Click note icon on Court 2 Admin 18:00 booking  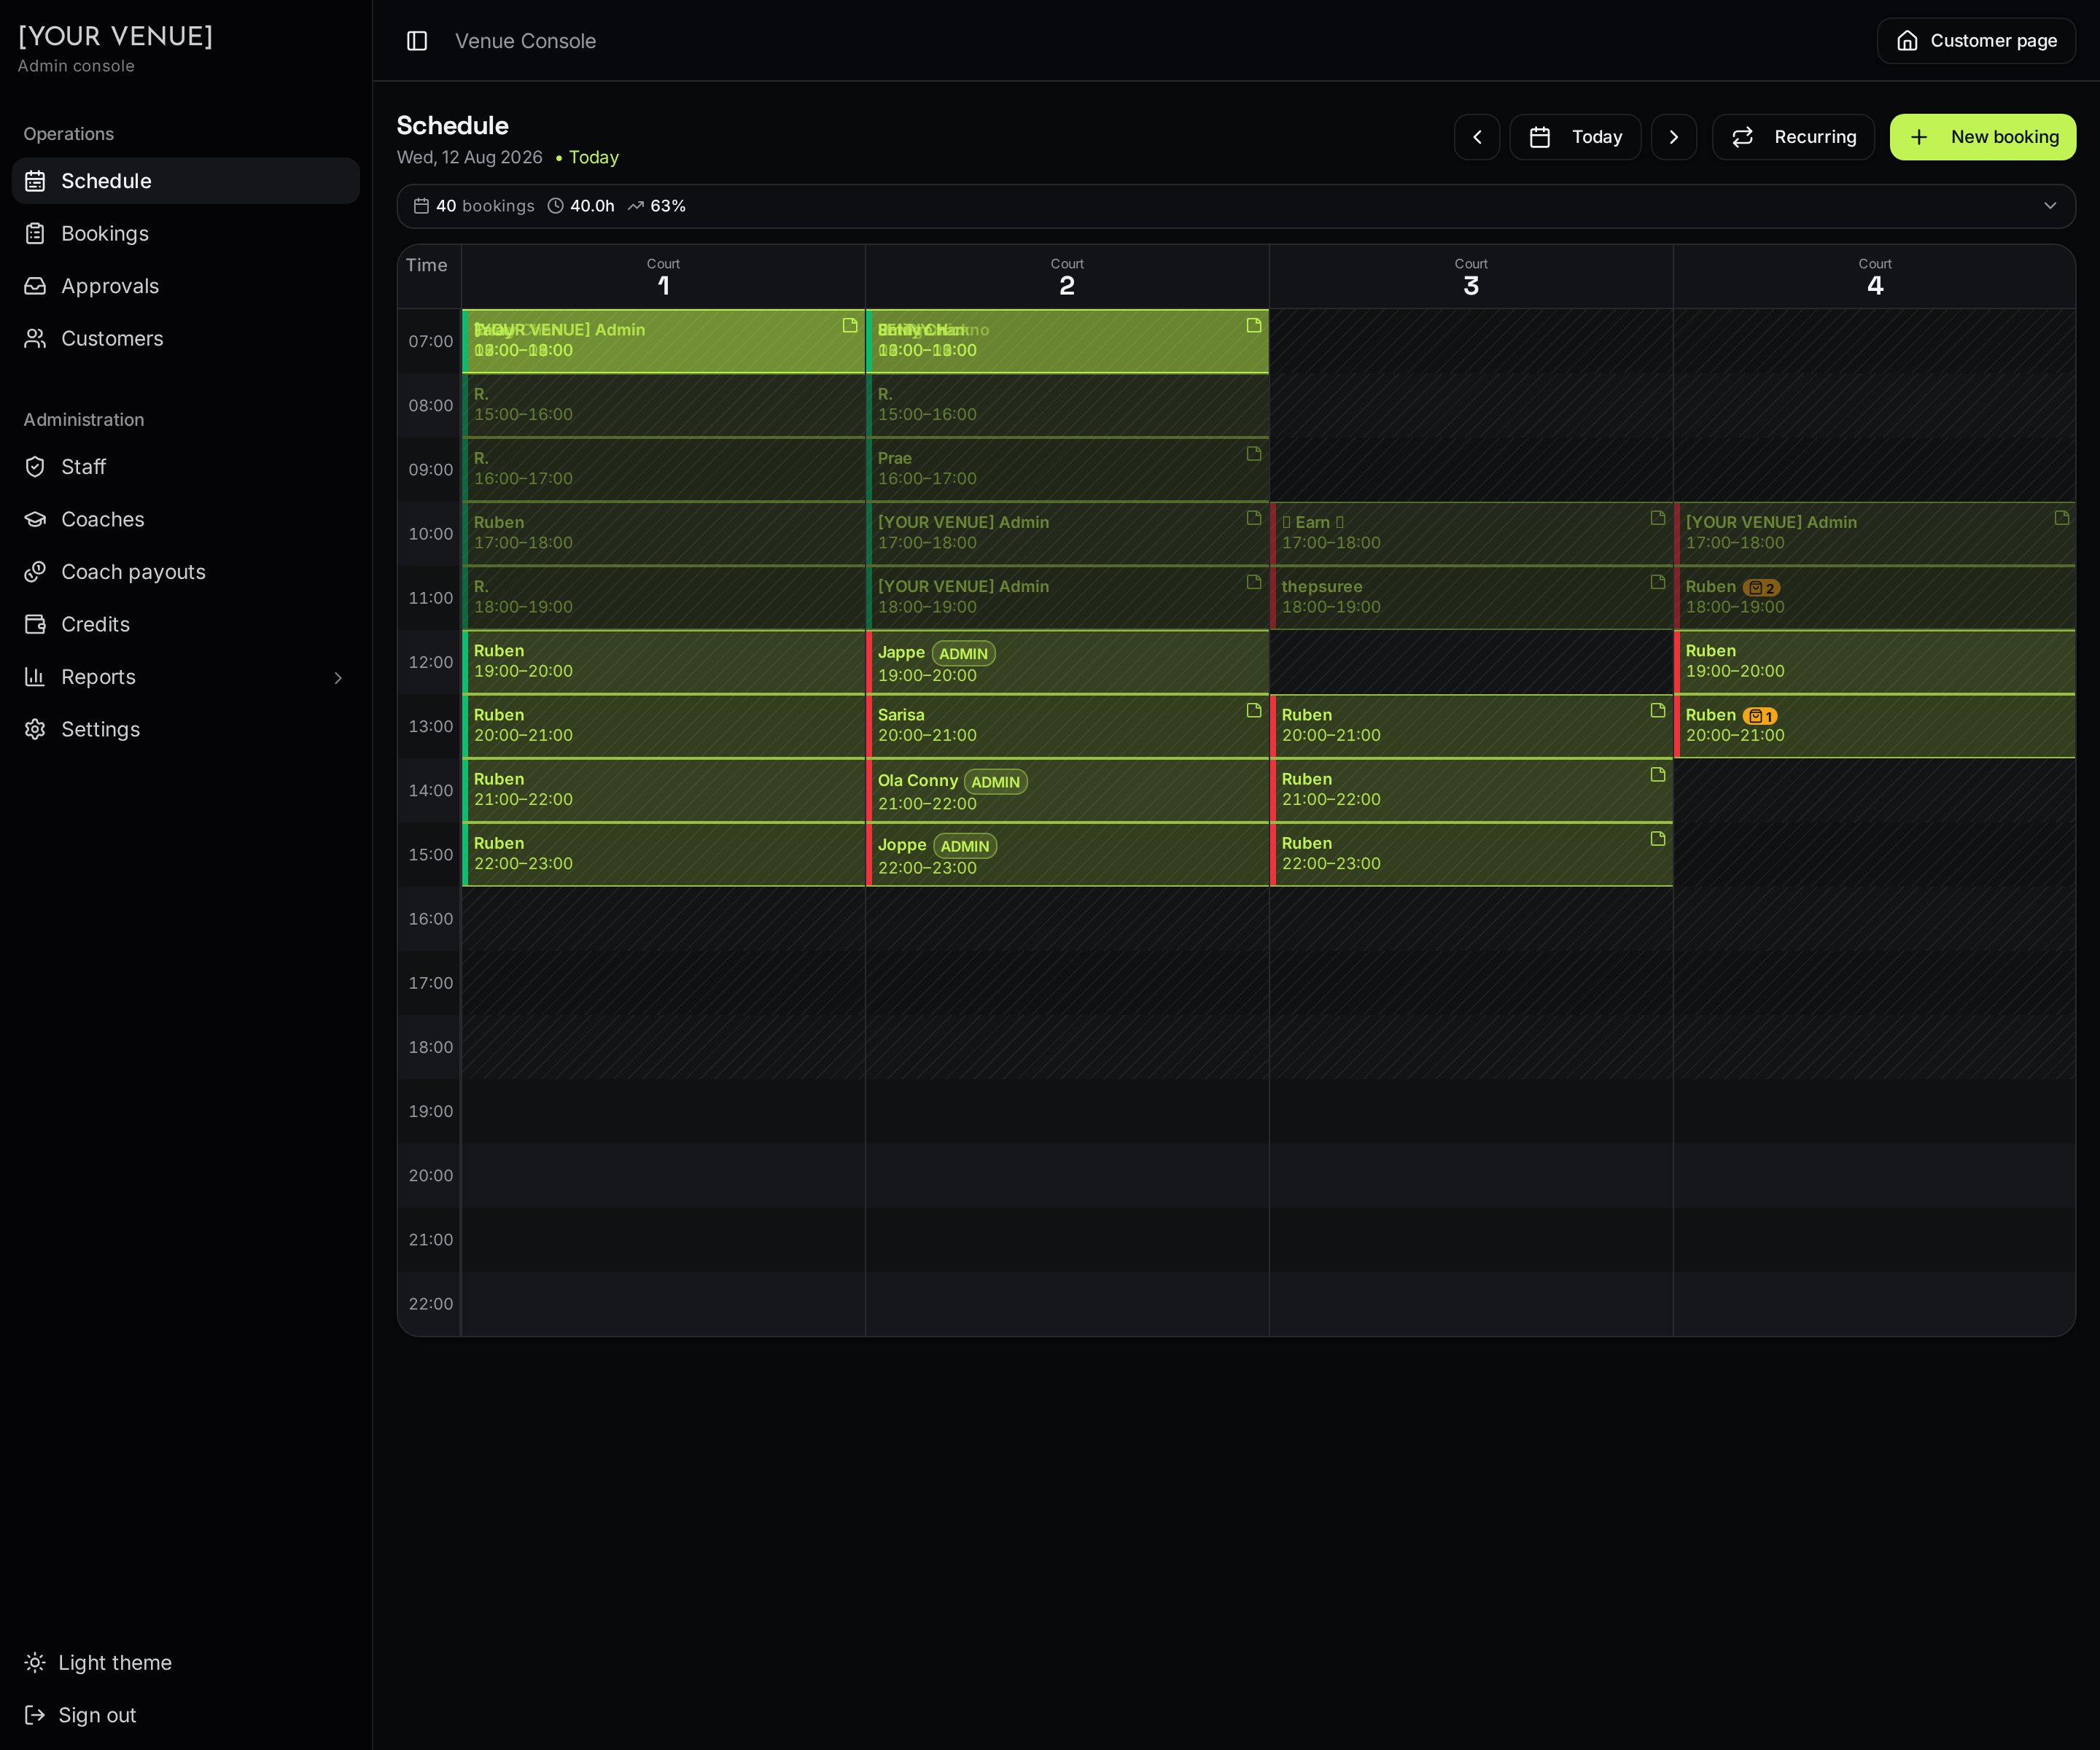[x=1253, y=582]
